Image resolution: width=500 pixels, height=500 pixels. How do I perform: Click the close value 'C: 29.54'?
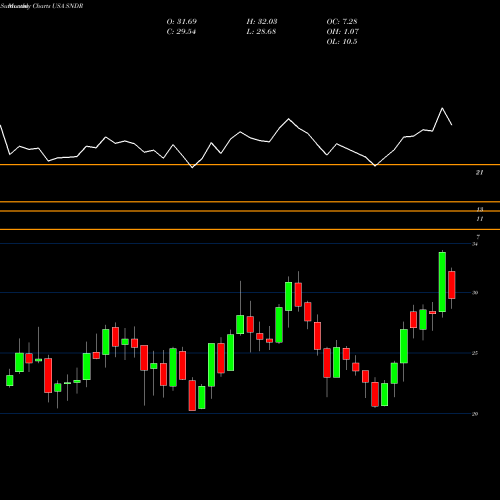pyautogui.click(x=181, y=32)
